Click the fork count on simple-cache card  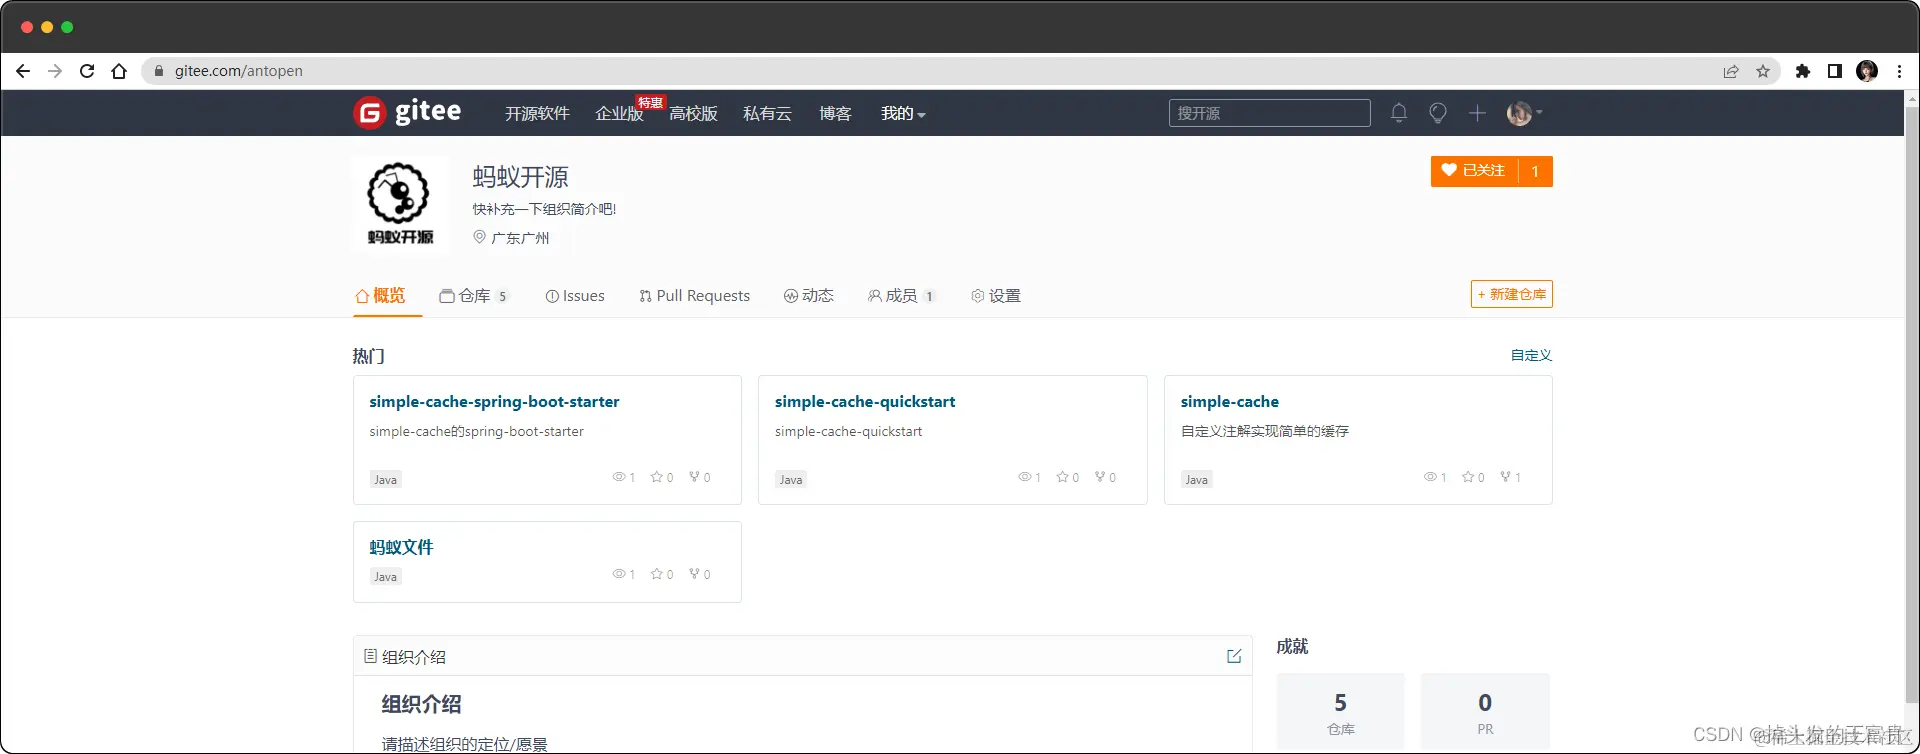click(1510, 477)
